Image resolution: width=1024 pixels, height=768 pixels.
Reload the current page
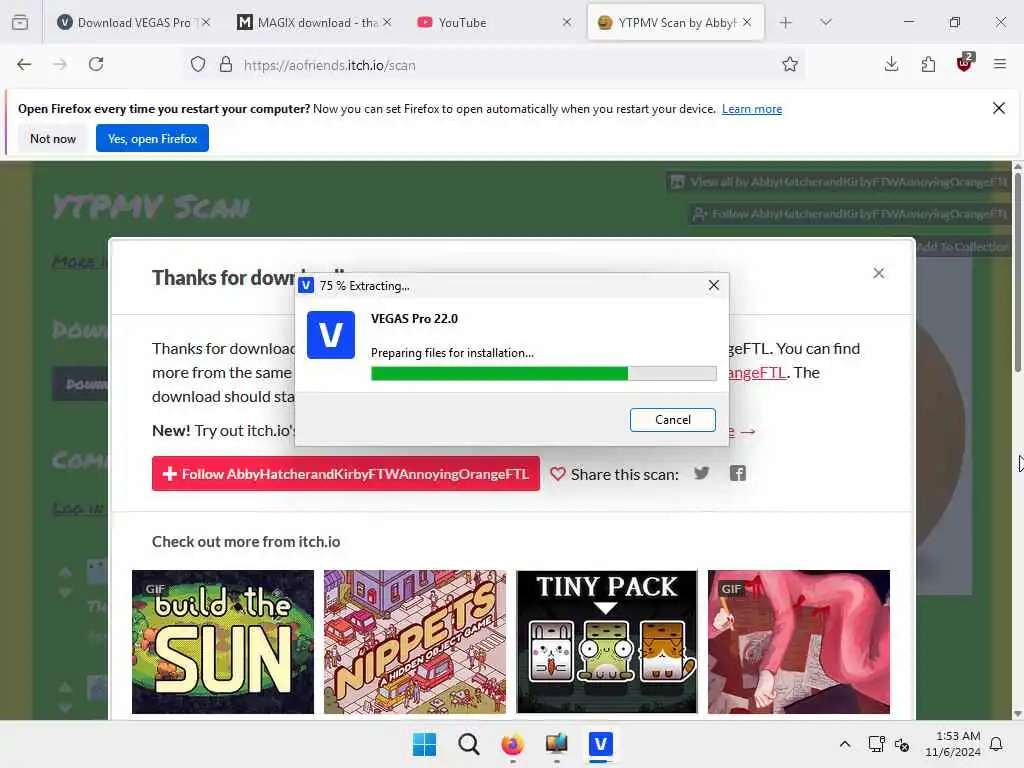[96, 64]
